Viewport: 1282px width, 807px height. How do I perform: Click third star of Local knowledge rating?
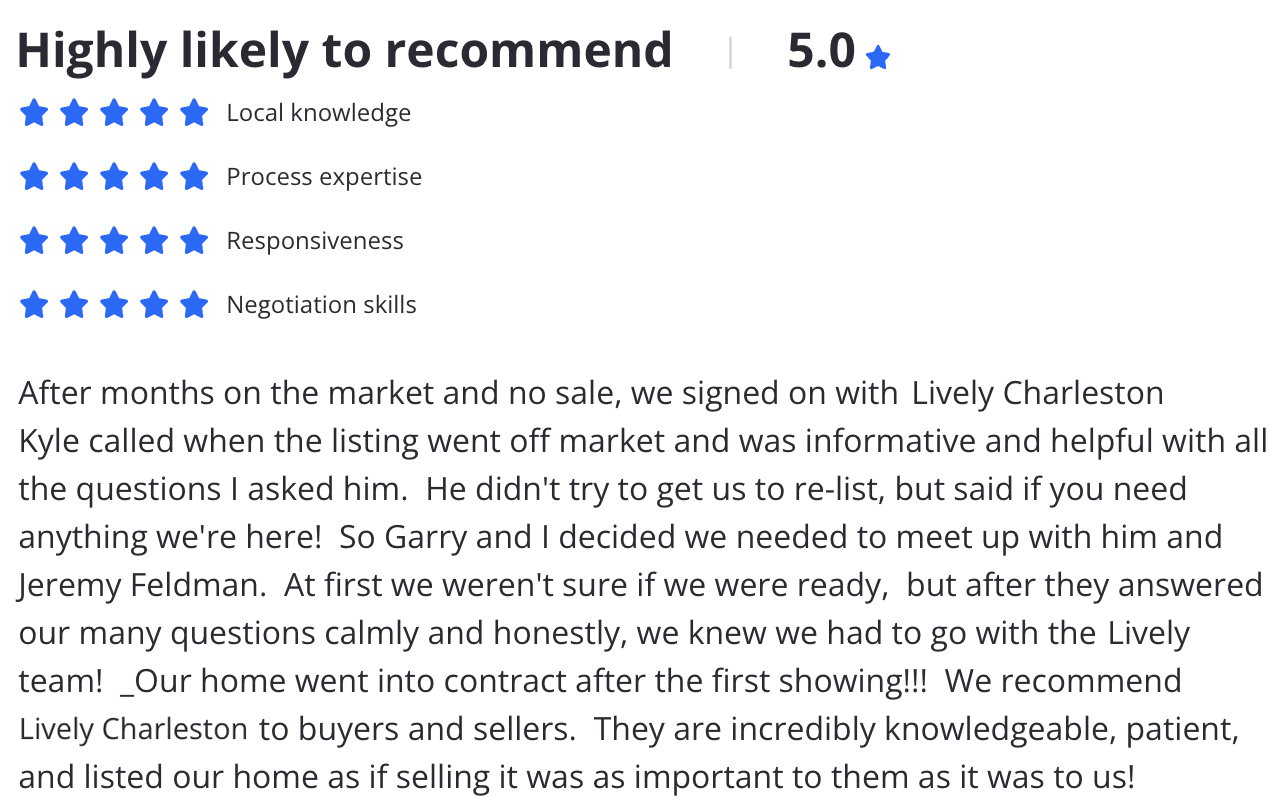pos(114,112)
